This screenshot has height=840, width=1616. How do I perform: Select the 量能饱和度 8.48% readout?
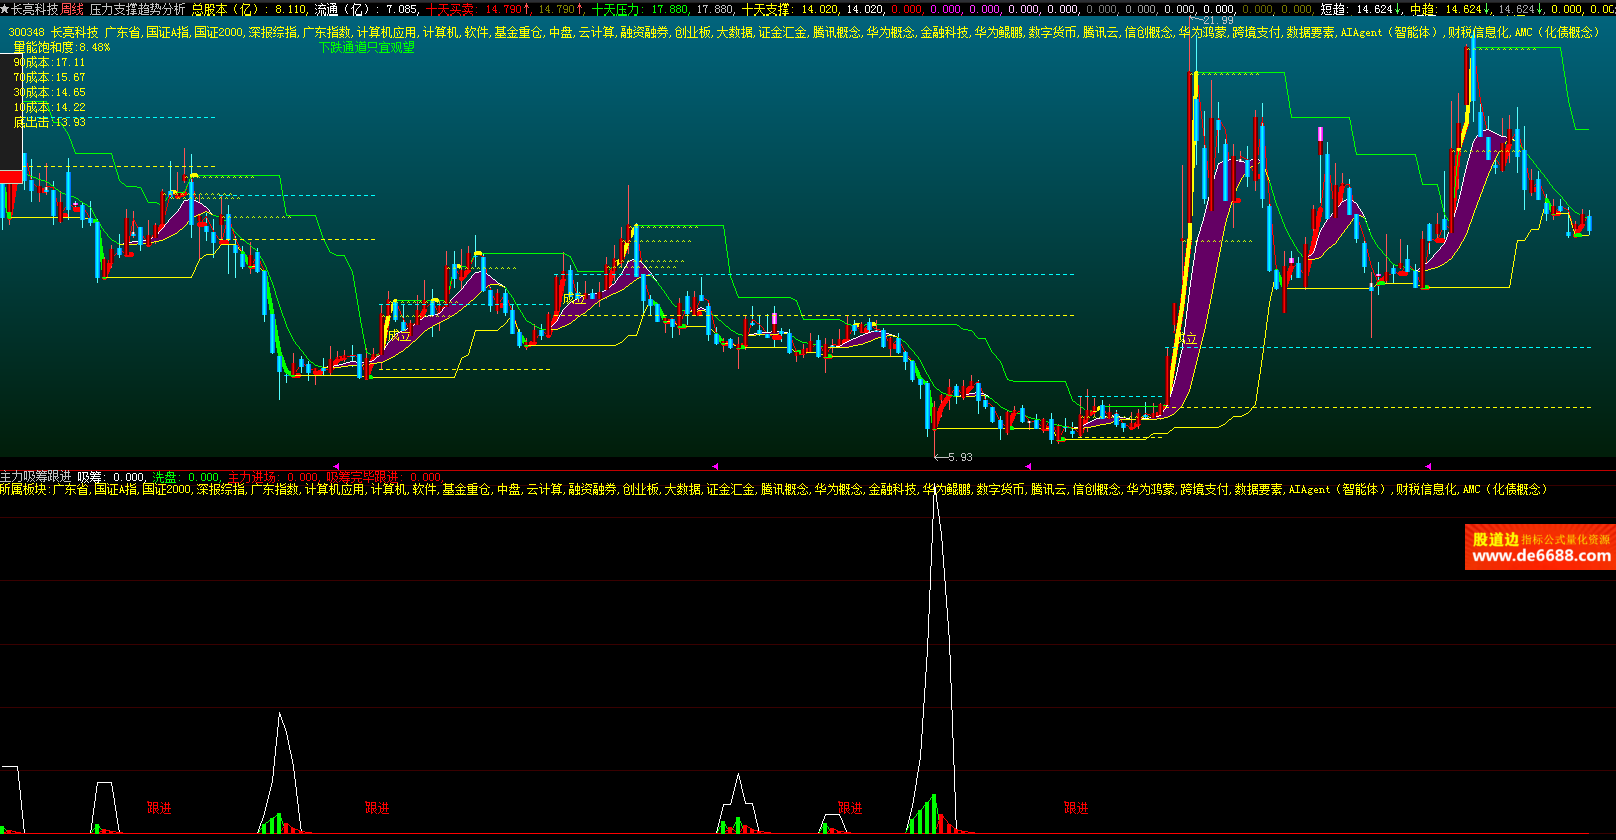[x=62, y=47]
